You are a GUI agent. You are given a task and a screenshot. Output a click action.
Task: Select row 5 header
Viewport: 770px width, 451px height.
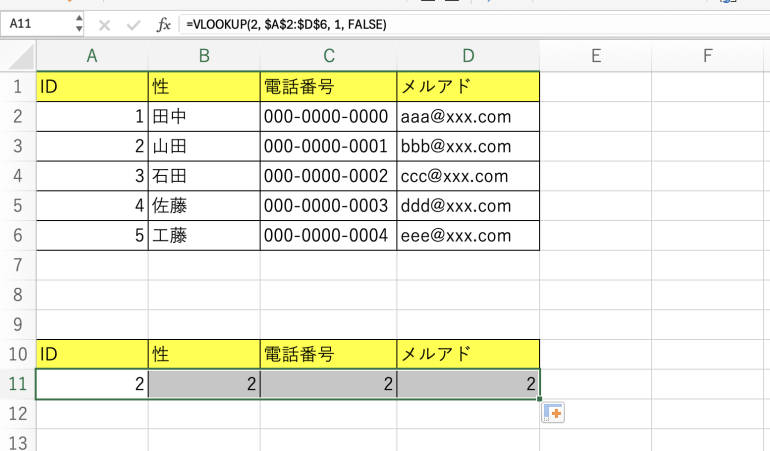coord(18,205)
